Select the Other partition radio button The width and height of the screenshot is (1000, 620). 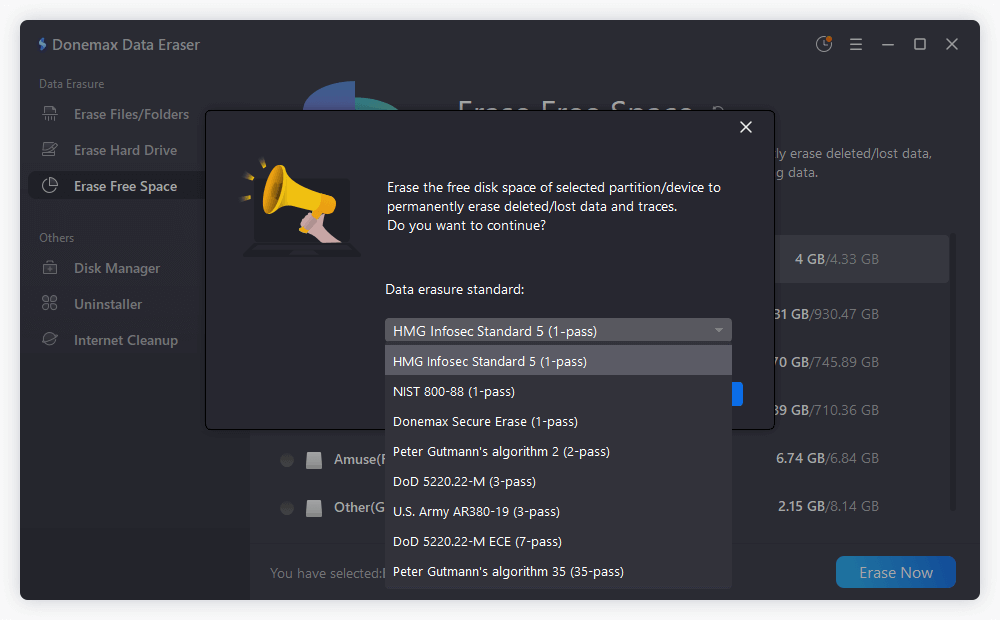click(x=287, y=507)
